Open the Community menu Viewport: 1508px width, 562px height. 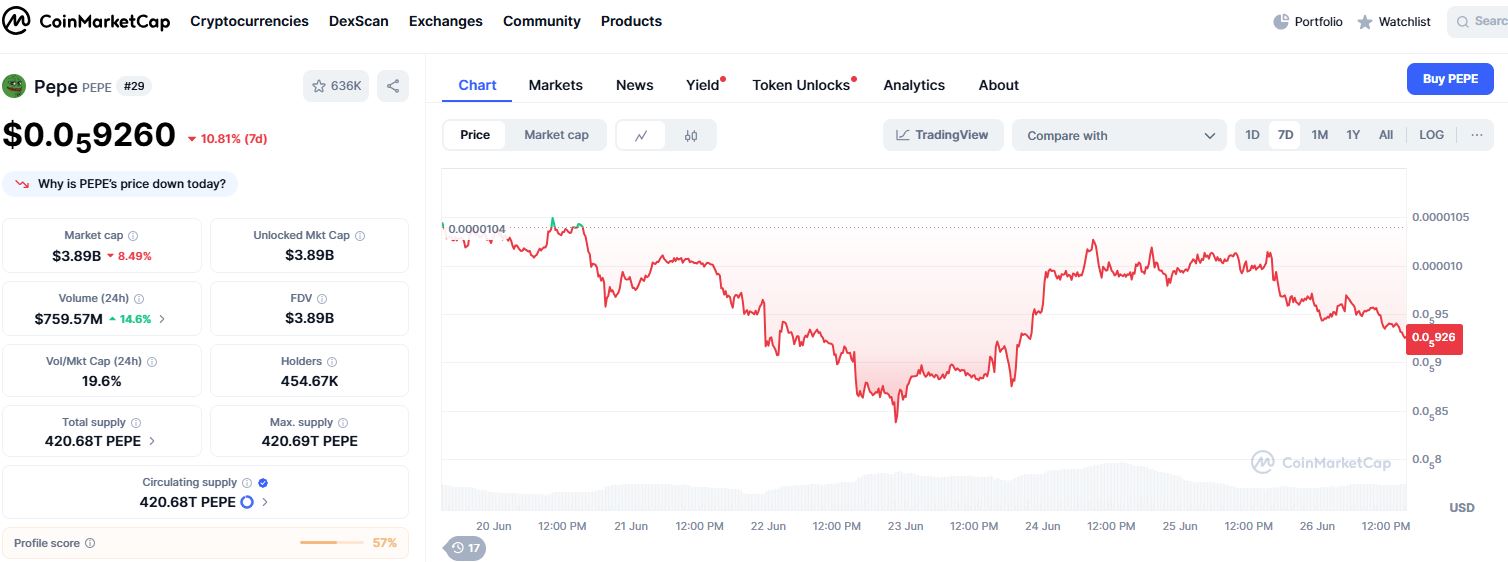click(542, 21)
